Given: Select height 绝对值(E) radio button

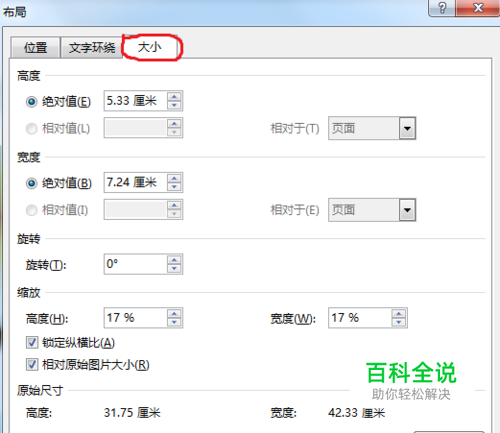Looking at the screenshot, I should 32,101.
